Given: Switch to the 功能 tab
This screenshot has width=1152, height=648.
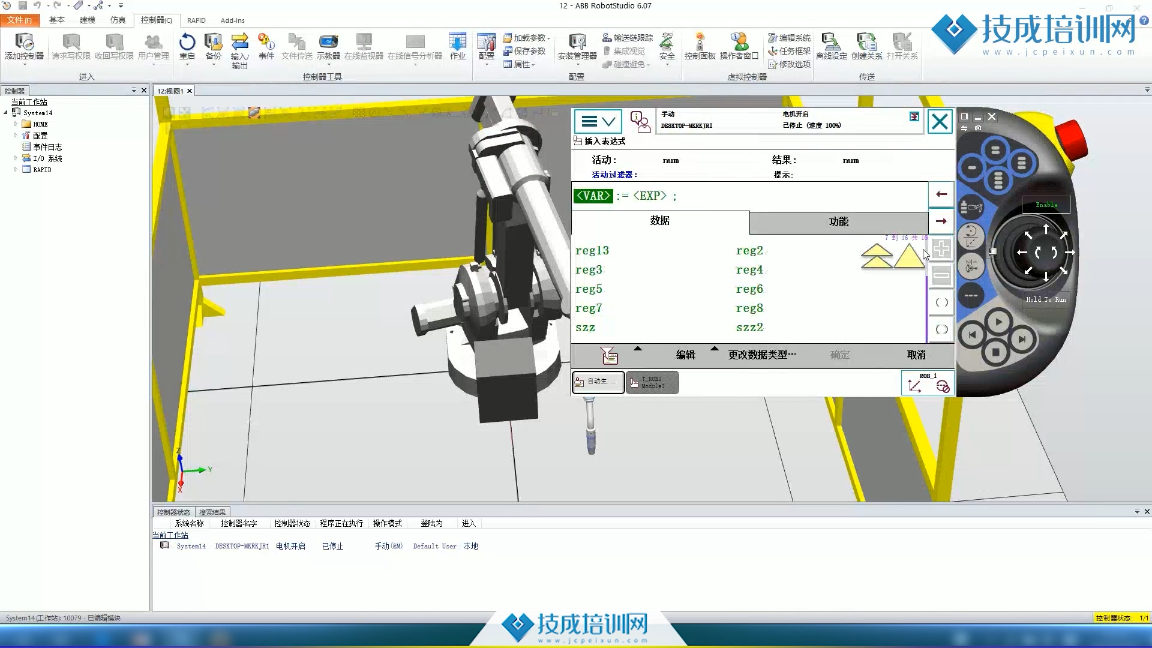Looking at the screenshot, I should (838, 222).
